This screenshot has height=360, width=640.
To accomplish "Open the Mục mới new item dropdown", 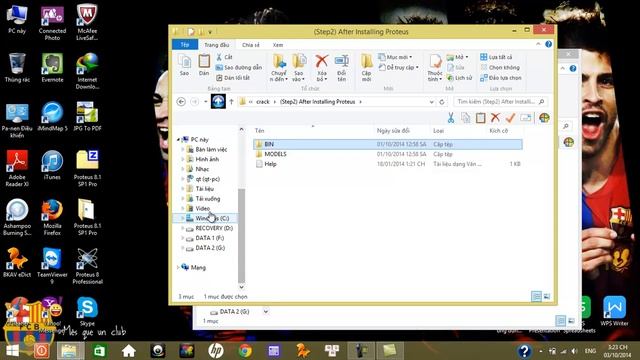I will (395, 57).
